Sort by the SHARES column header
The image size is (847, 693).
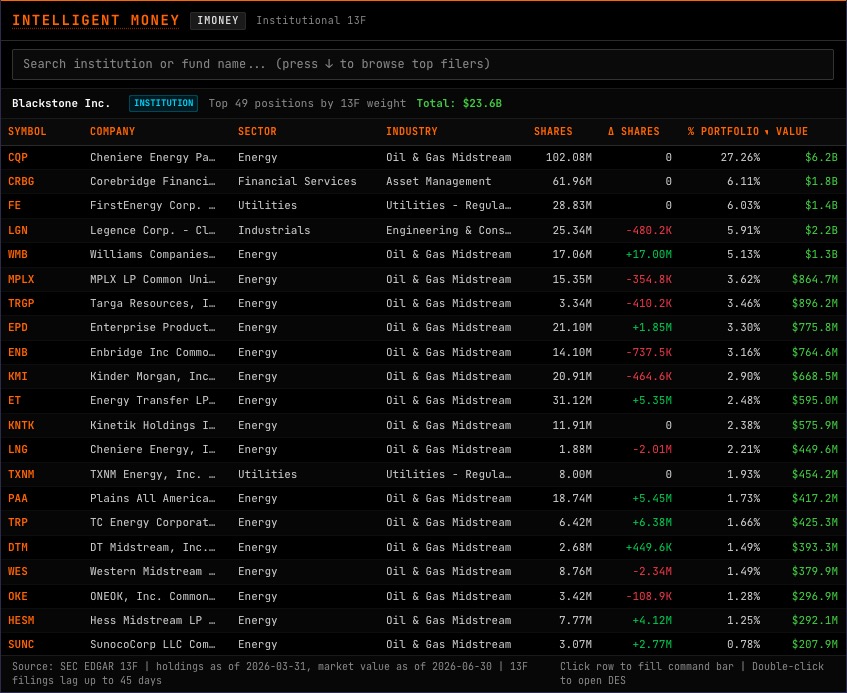(553, 131)
